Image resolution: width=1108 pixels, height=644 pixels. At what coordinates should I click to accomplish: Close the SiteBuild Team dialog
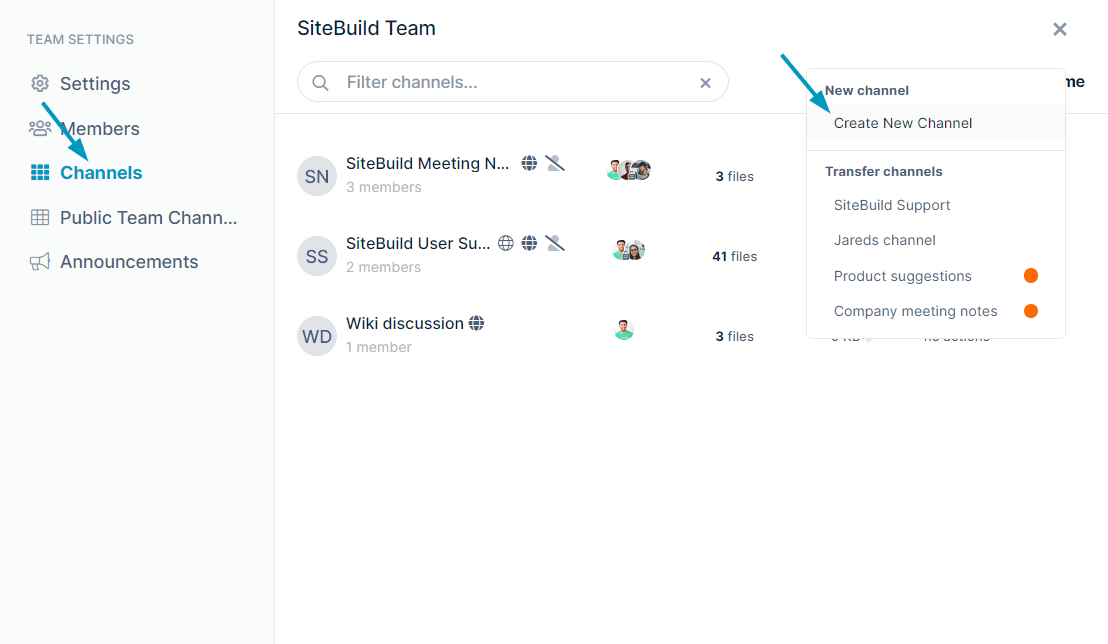1060,29
